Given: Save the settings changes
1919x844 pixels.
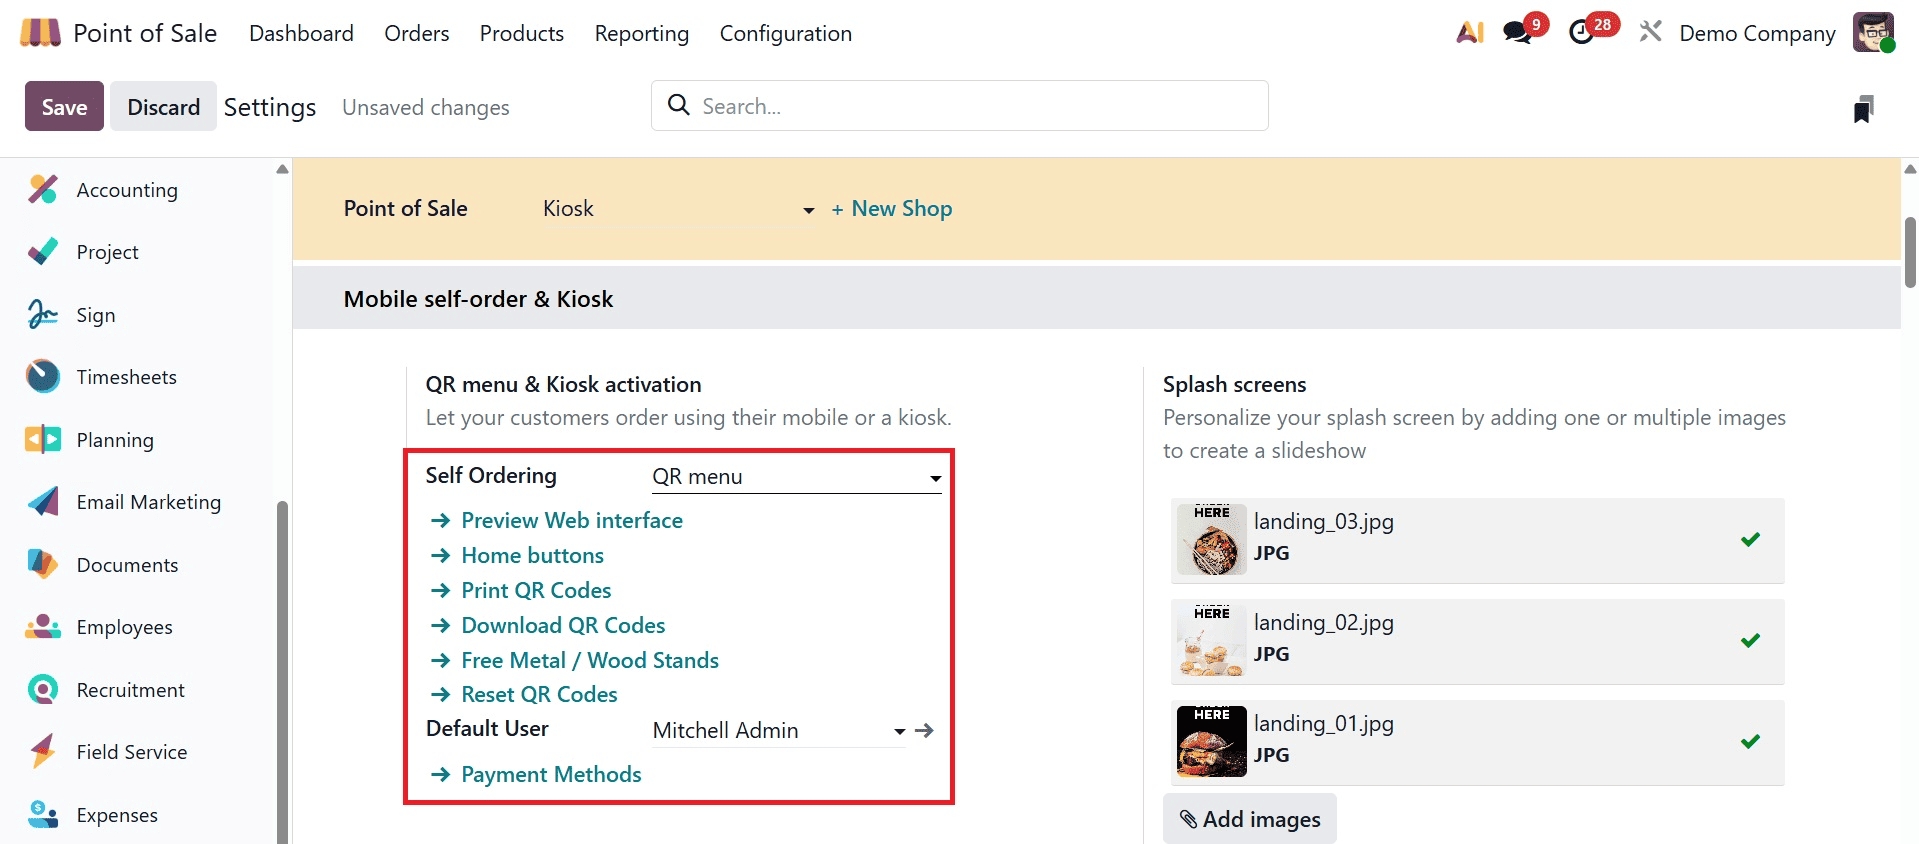Looking at the screenshot, I should point(64,106).
